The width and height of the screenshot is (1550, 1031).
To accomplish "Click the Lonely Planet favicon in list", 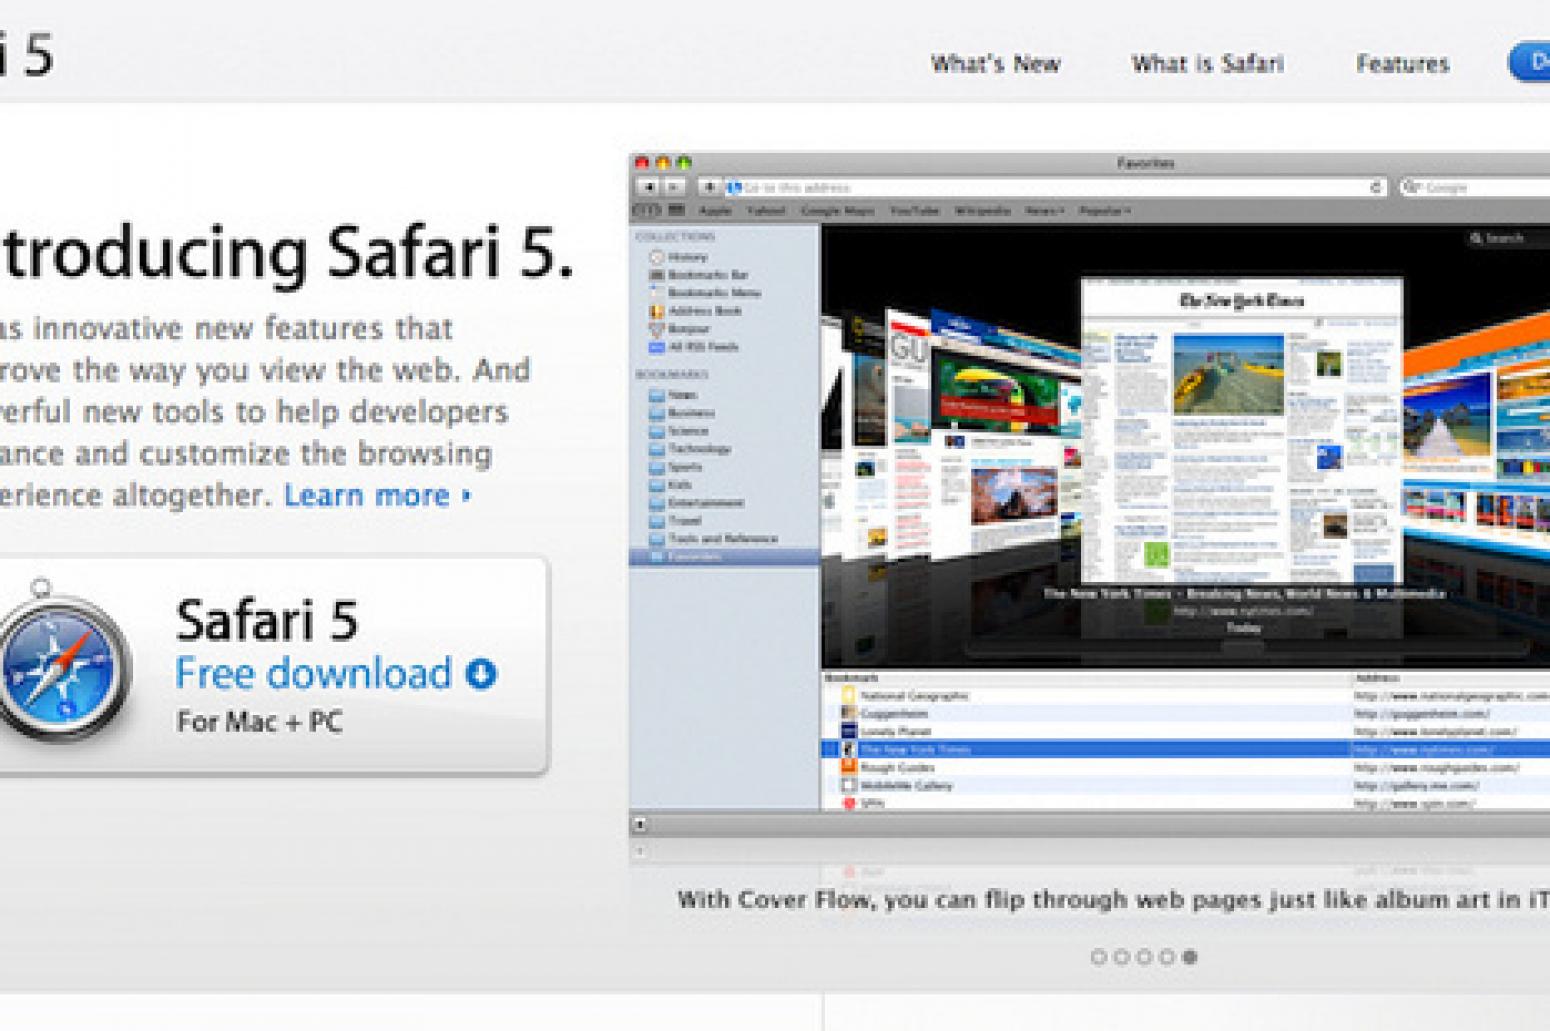I will (x=848, y=732).
